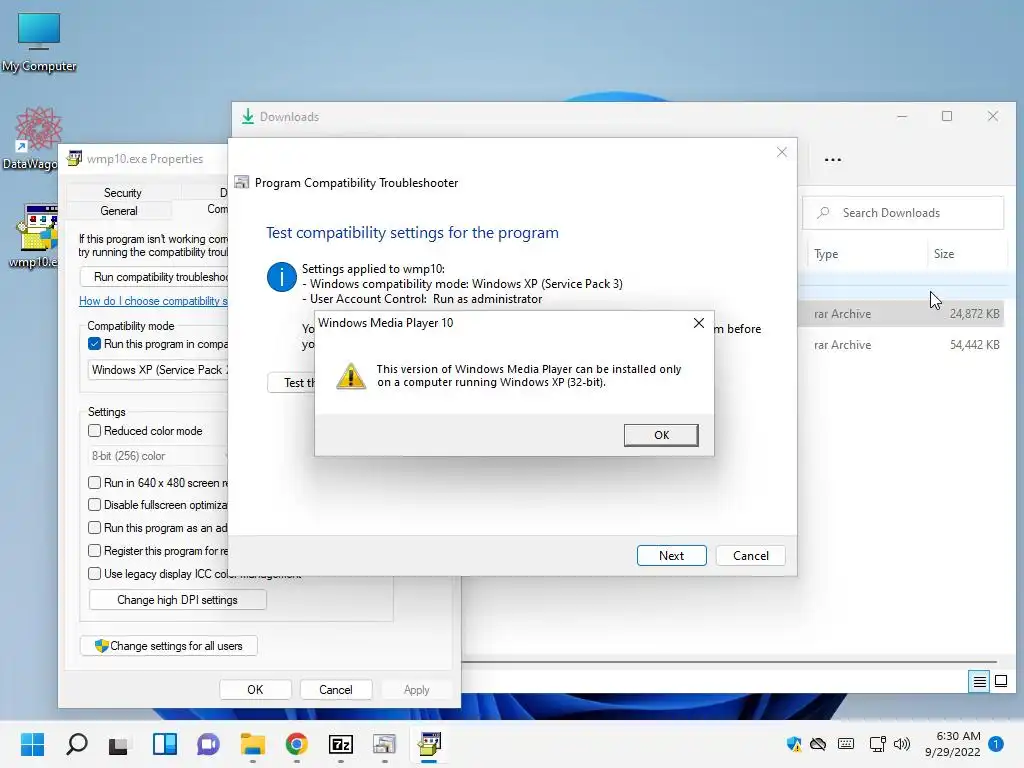Open the My Computer desktop icon

39,42
